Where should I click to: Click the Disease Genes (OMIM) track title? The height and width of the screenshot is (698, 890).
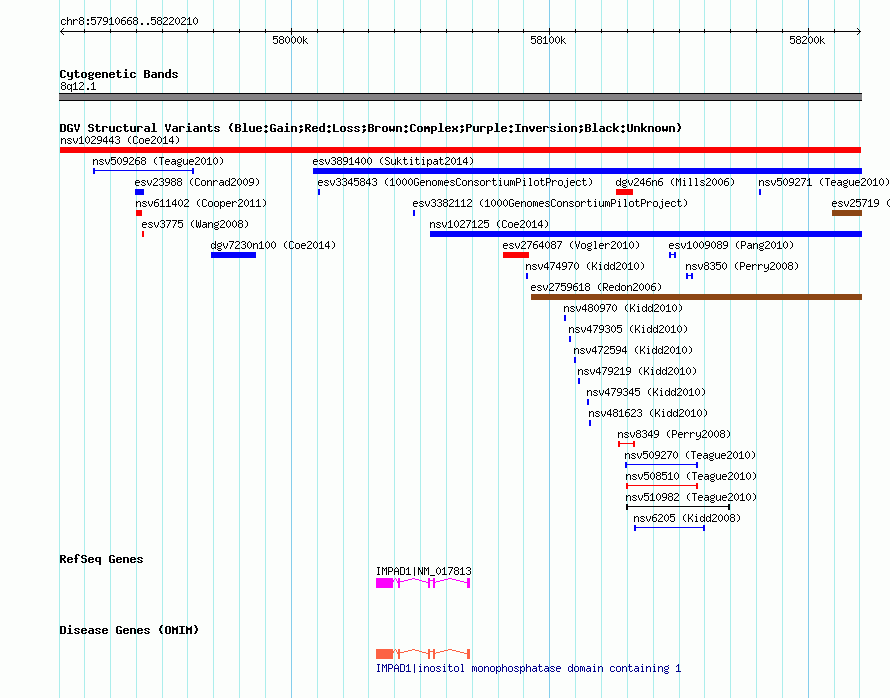click(129, 630)
